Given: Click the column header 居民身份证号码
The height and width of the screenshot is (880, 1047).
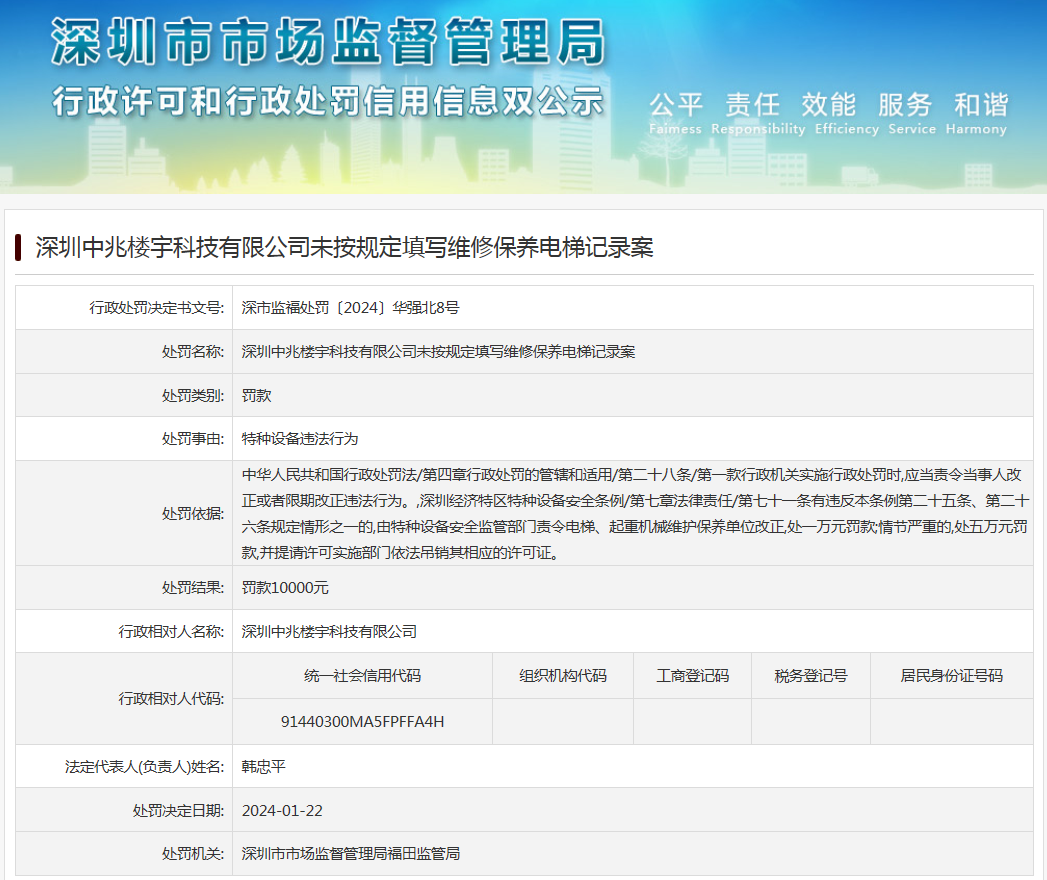Looking at the screenshot, I should click(952, 676).
